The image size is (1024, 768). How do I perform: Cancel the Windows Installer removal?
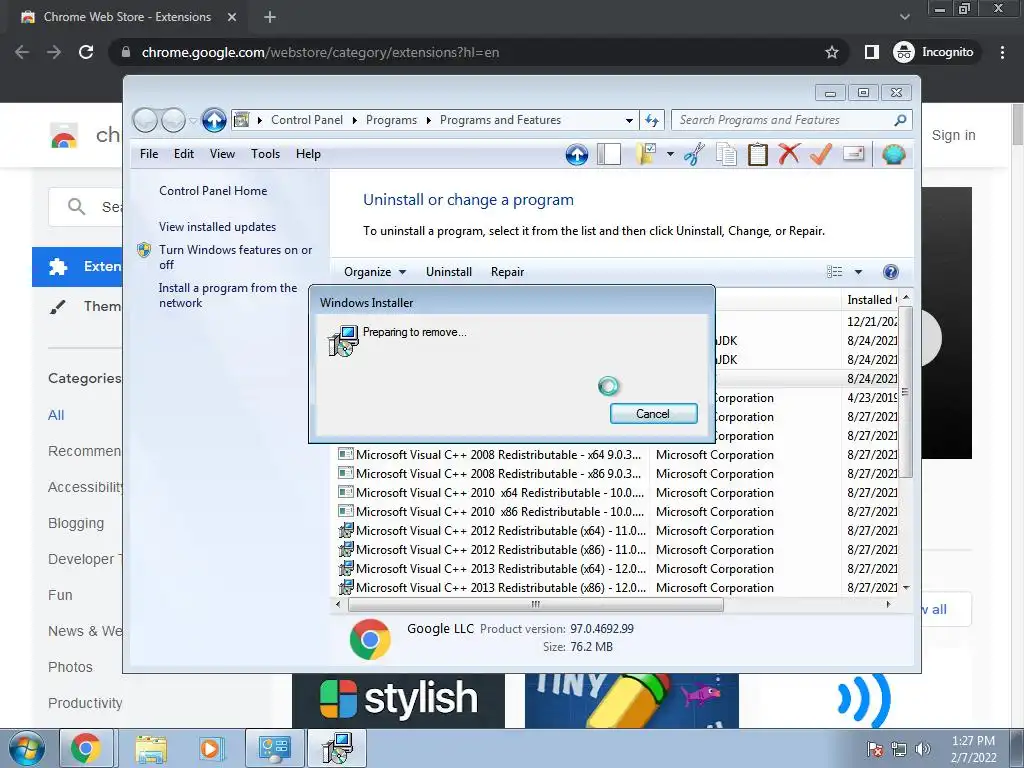[x=653, y=414]
